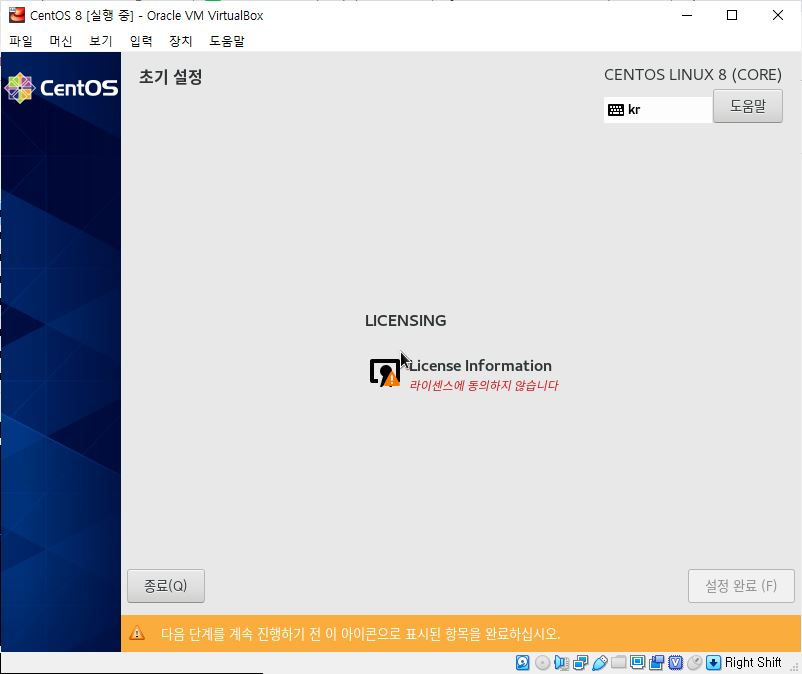The height and width of the screenshot is (674, 802).
Task: Click the virtualization V chip icon
Action: [x=675, y=663]
